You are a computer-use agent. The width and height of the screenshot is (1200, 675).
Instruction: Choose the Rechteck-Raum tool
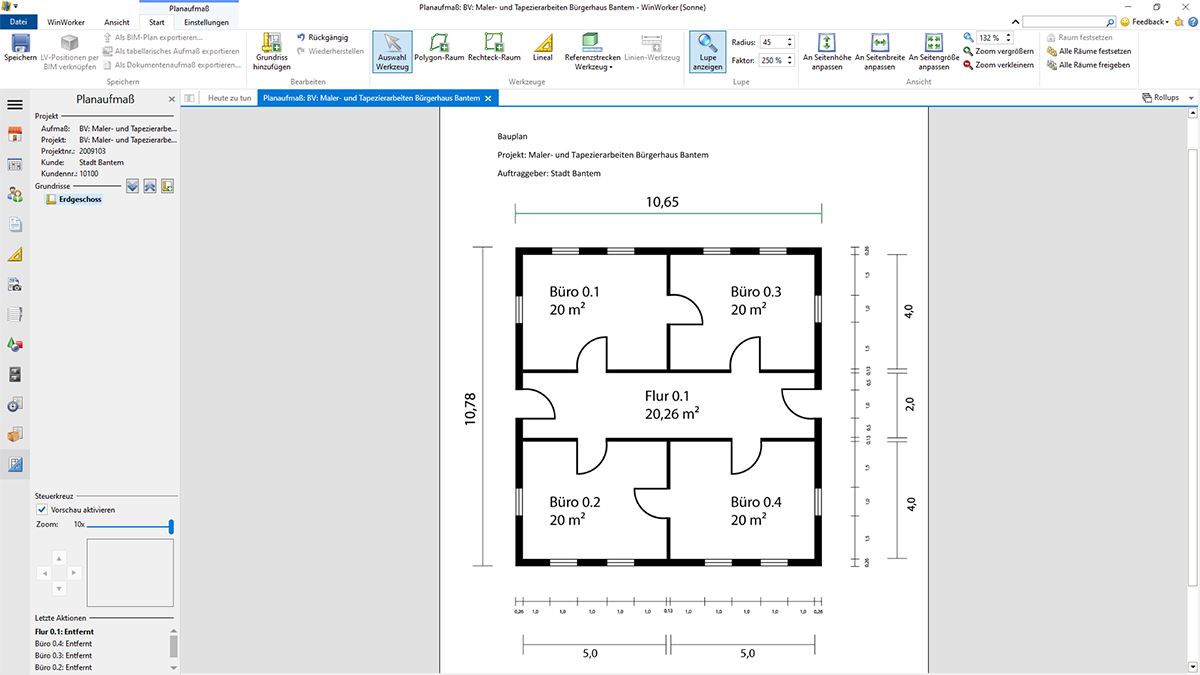[494, 47]
